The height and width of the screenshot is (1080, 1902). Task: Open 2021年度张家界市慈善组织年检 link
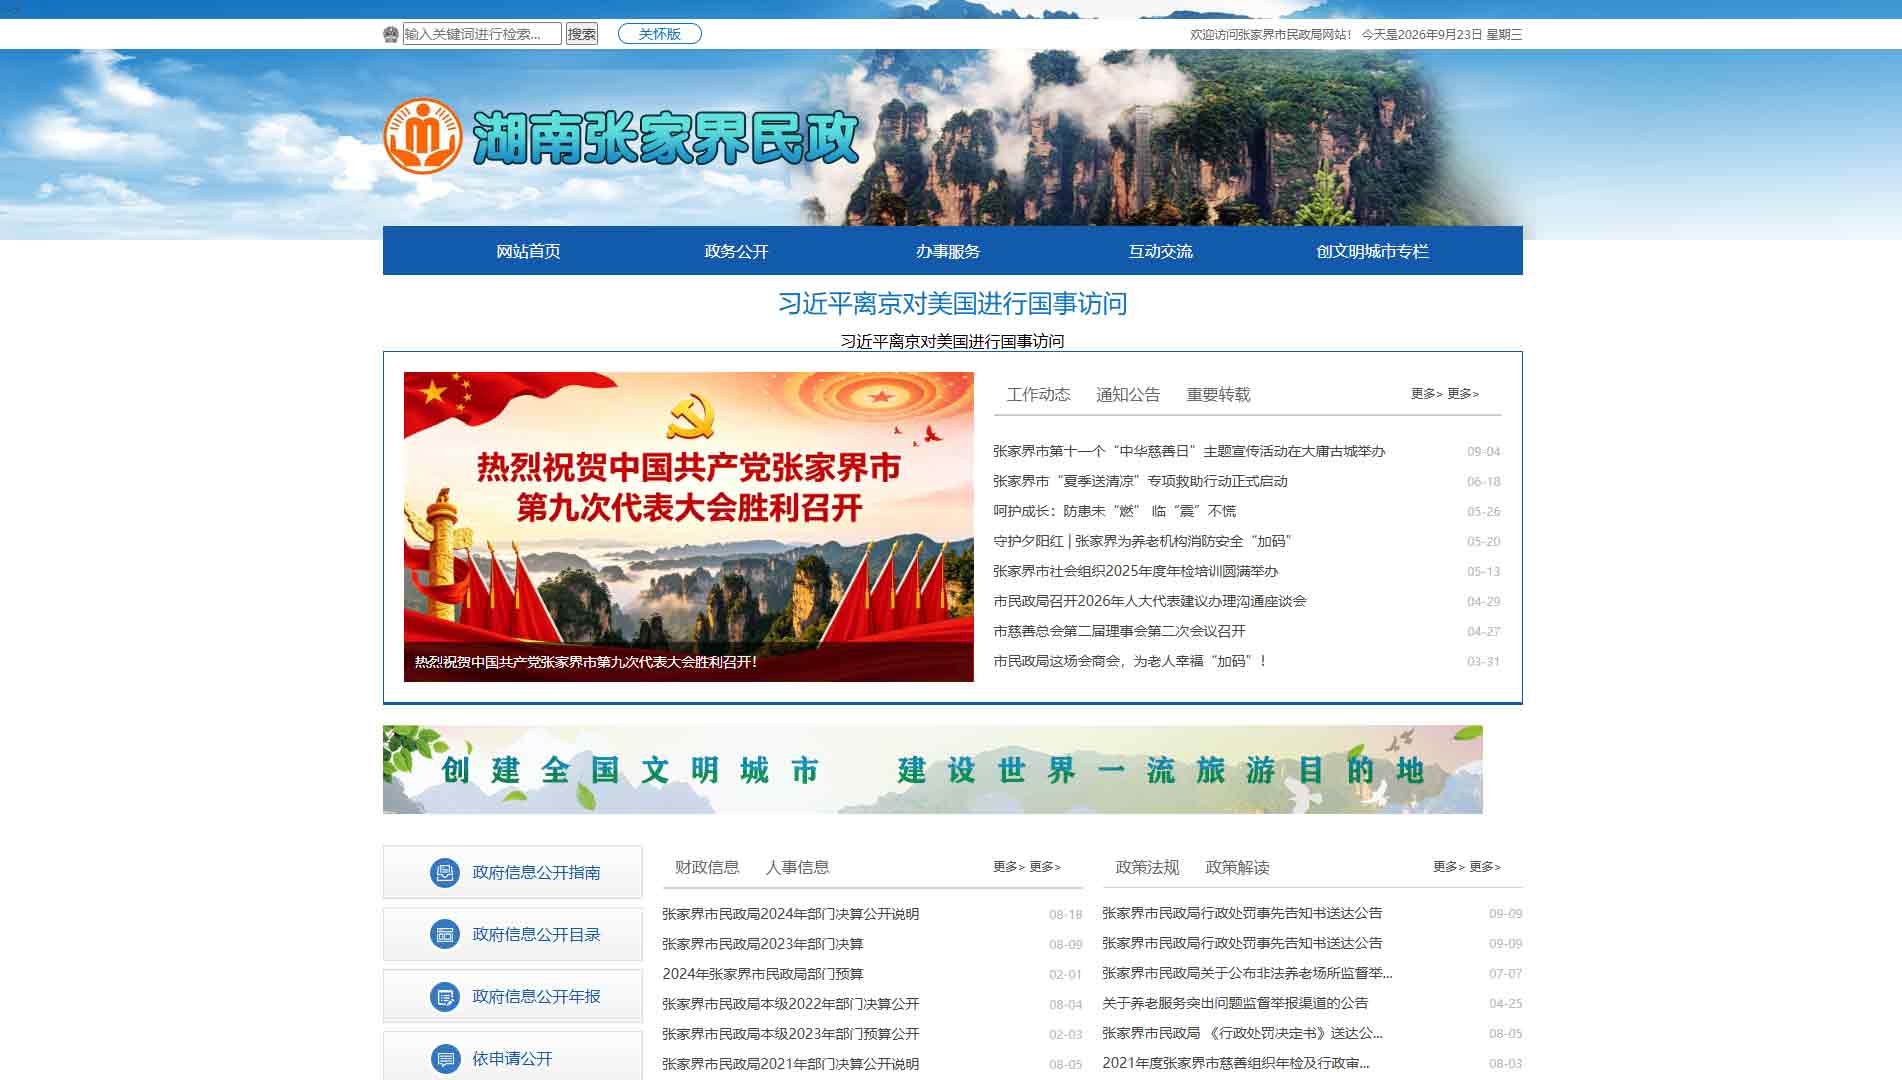pyautogui.click(x=1236, y=1063)
